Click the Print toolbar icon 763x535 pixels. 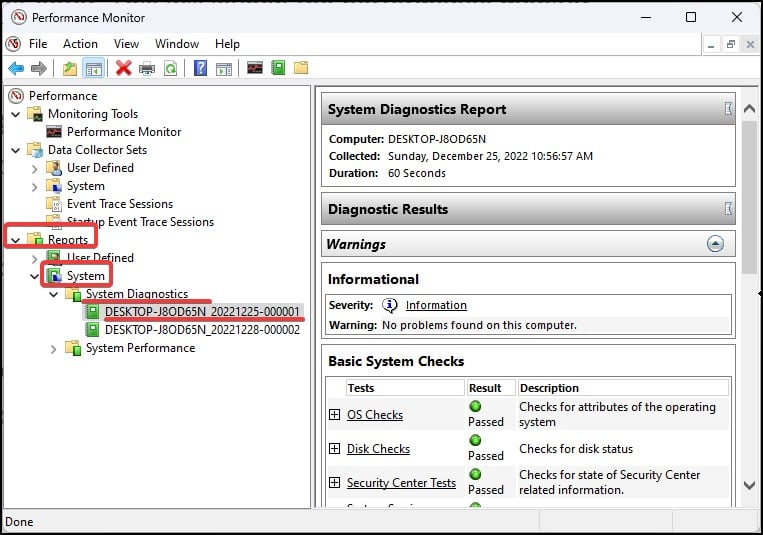147,68
